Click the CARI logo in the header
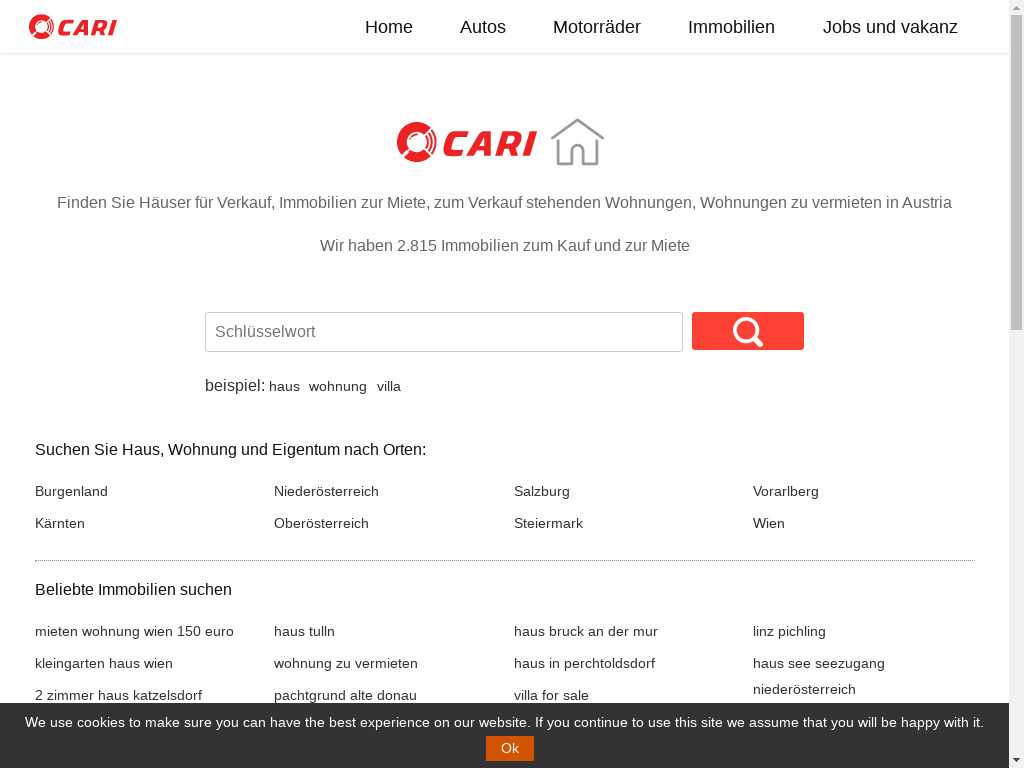Screen dimensions: 1024x768 coord(72,27)
